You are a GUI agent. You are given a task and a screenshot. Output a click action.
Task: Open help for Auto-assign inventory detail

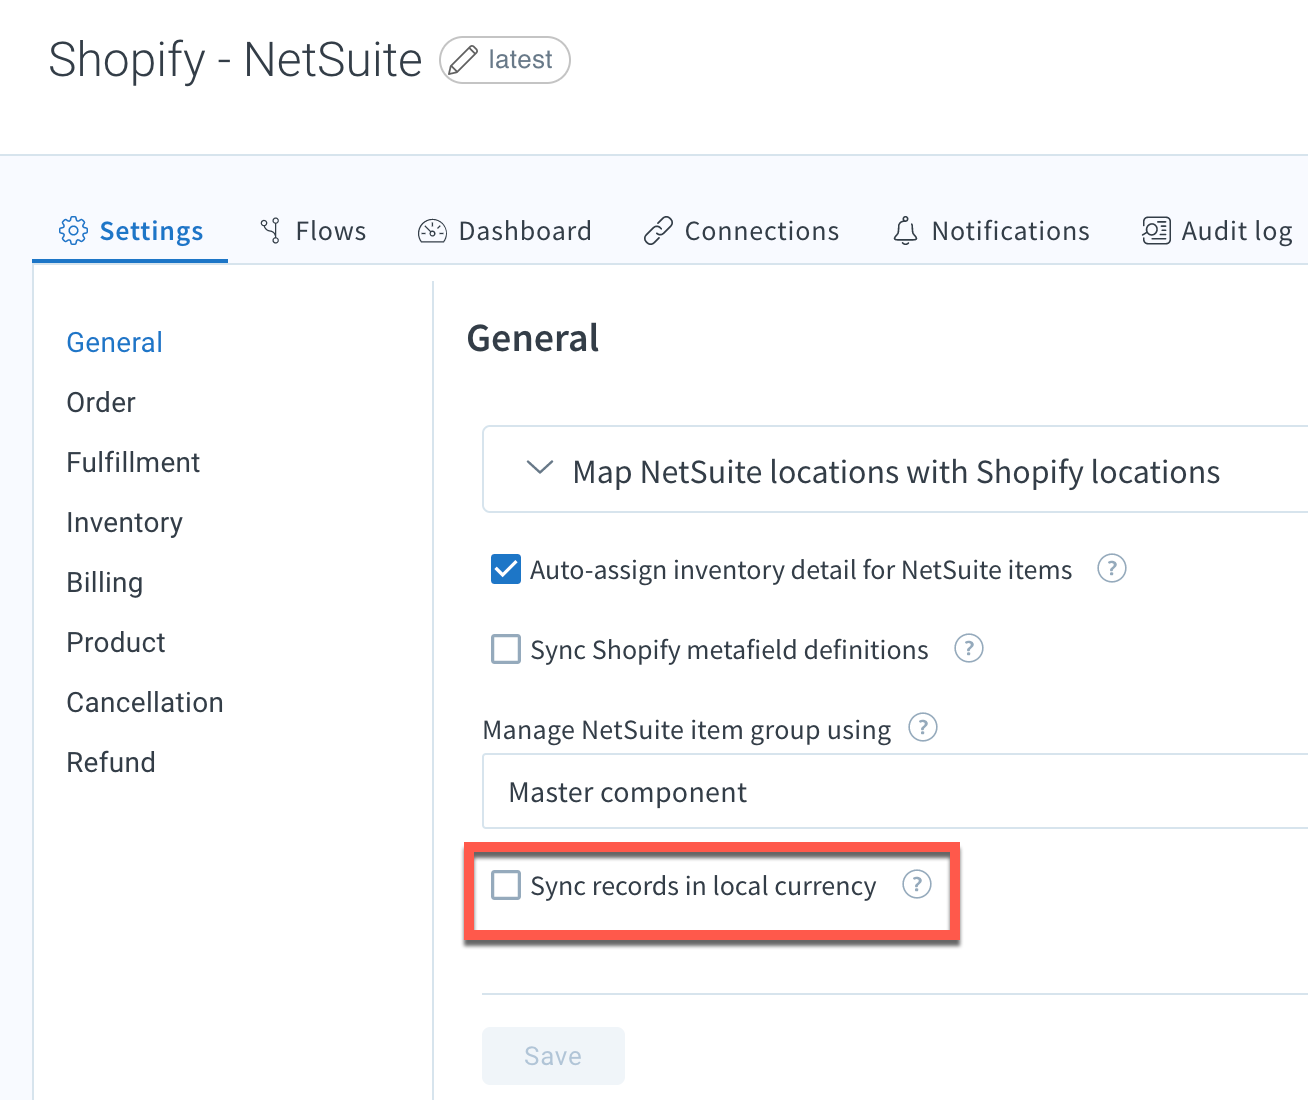1112,569
